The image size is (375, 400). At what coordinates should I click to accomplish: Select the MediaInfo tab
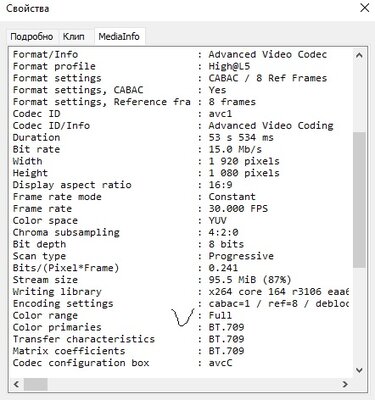119,36
